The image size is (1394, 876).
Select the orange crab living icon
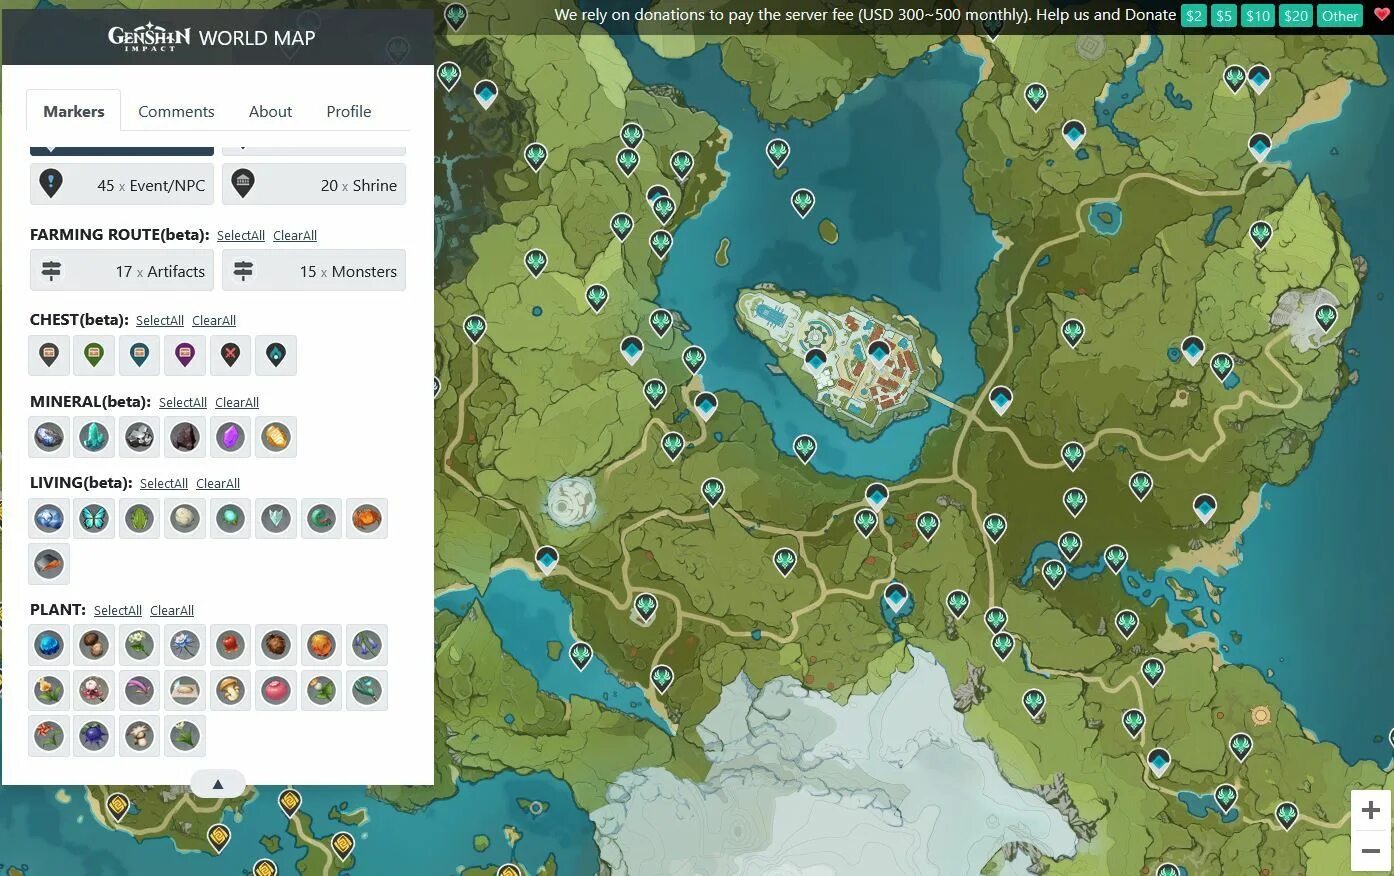[367, 519]
